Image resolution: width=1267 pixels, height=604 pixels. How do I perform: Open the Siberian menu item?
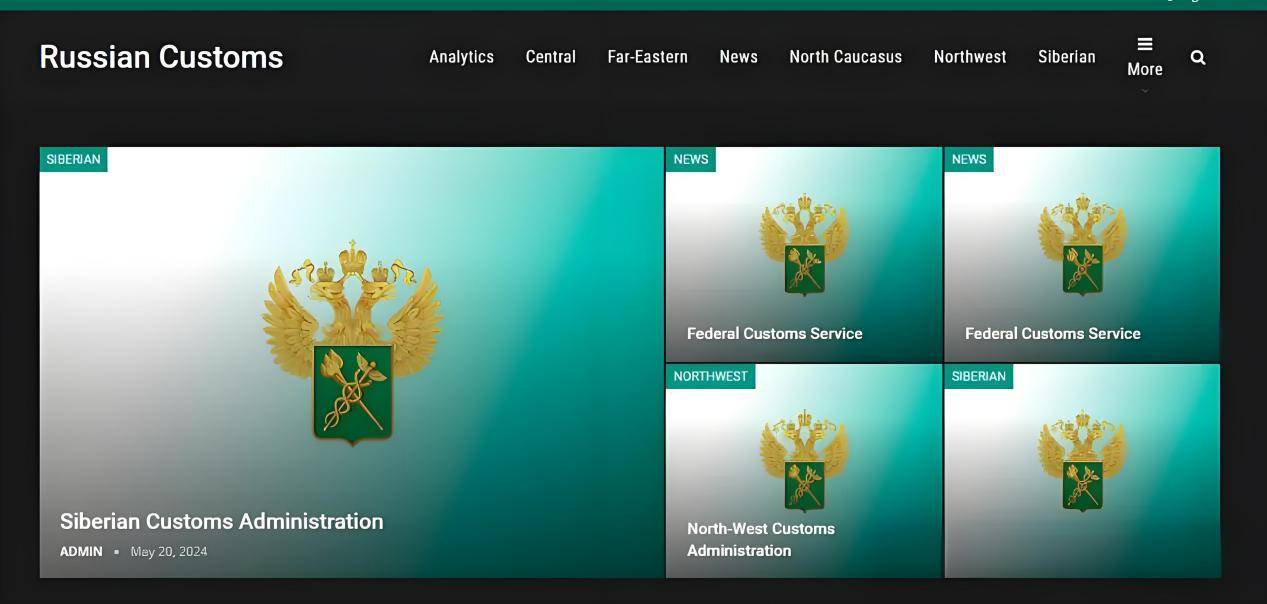[x=1067, y=57]
